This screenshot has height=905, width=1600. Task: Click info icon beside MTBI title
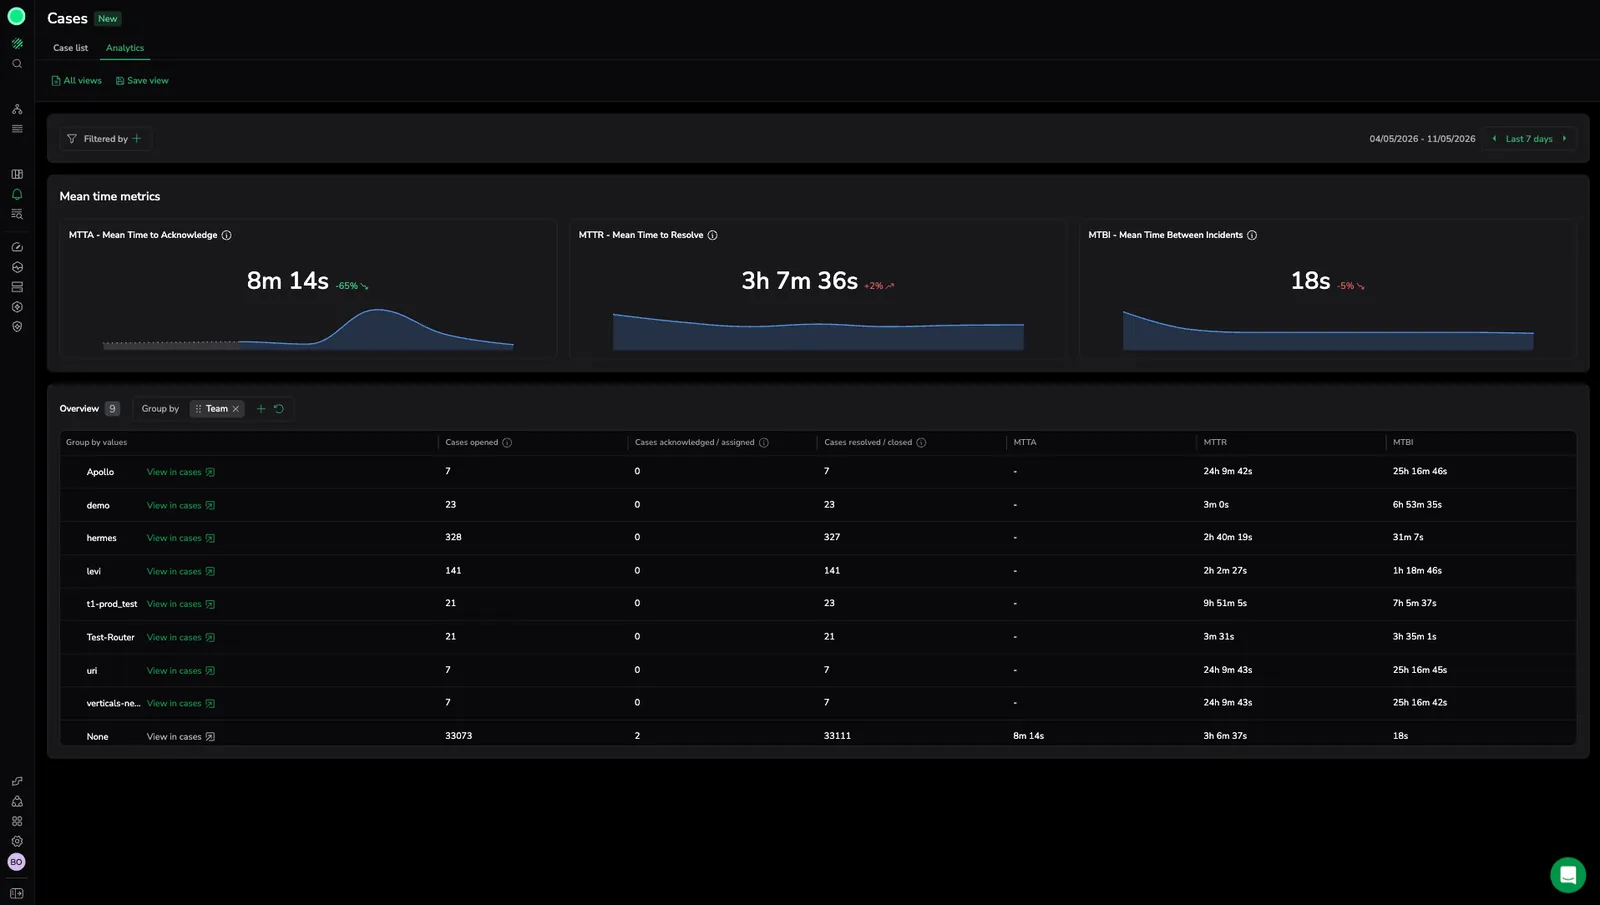click(x=1251, y=235)
